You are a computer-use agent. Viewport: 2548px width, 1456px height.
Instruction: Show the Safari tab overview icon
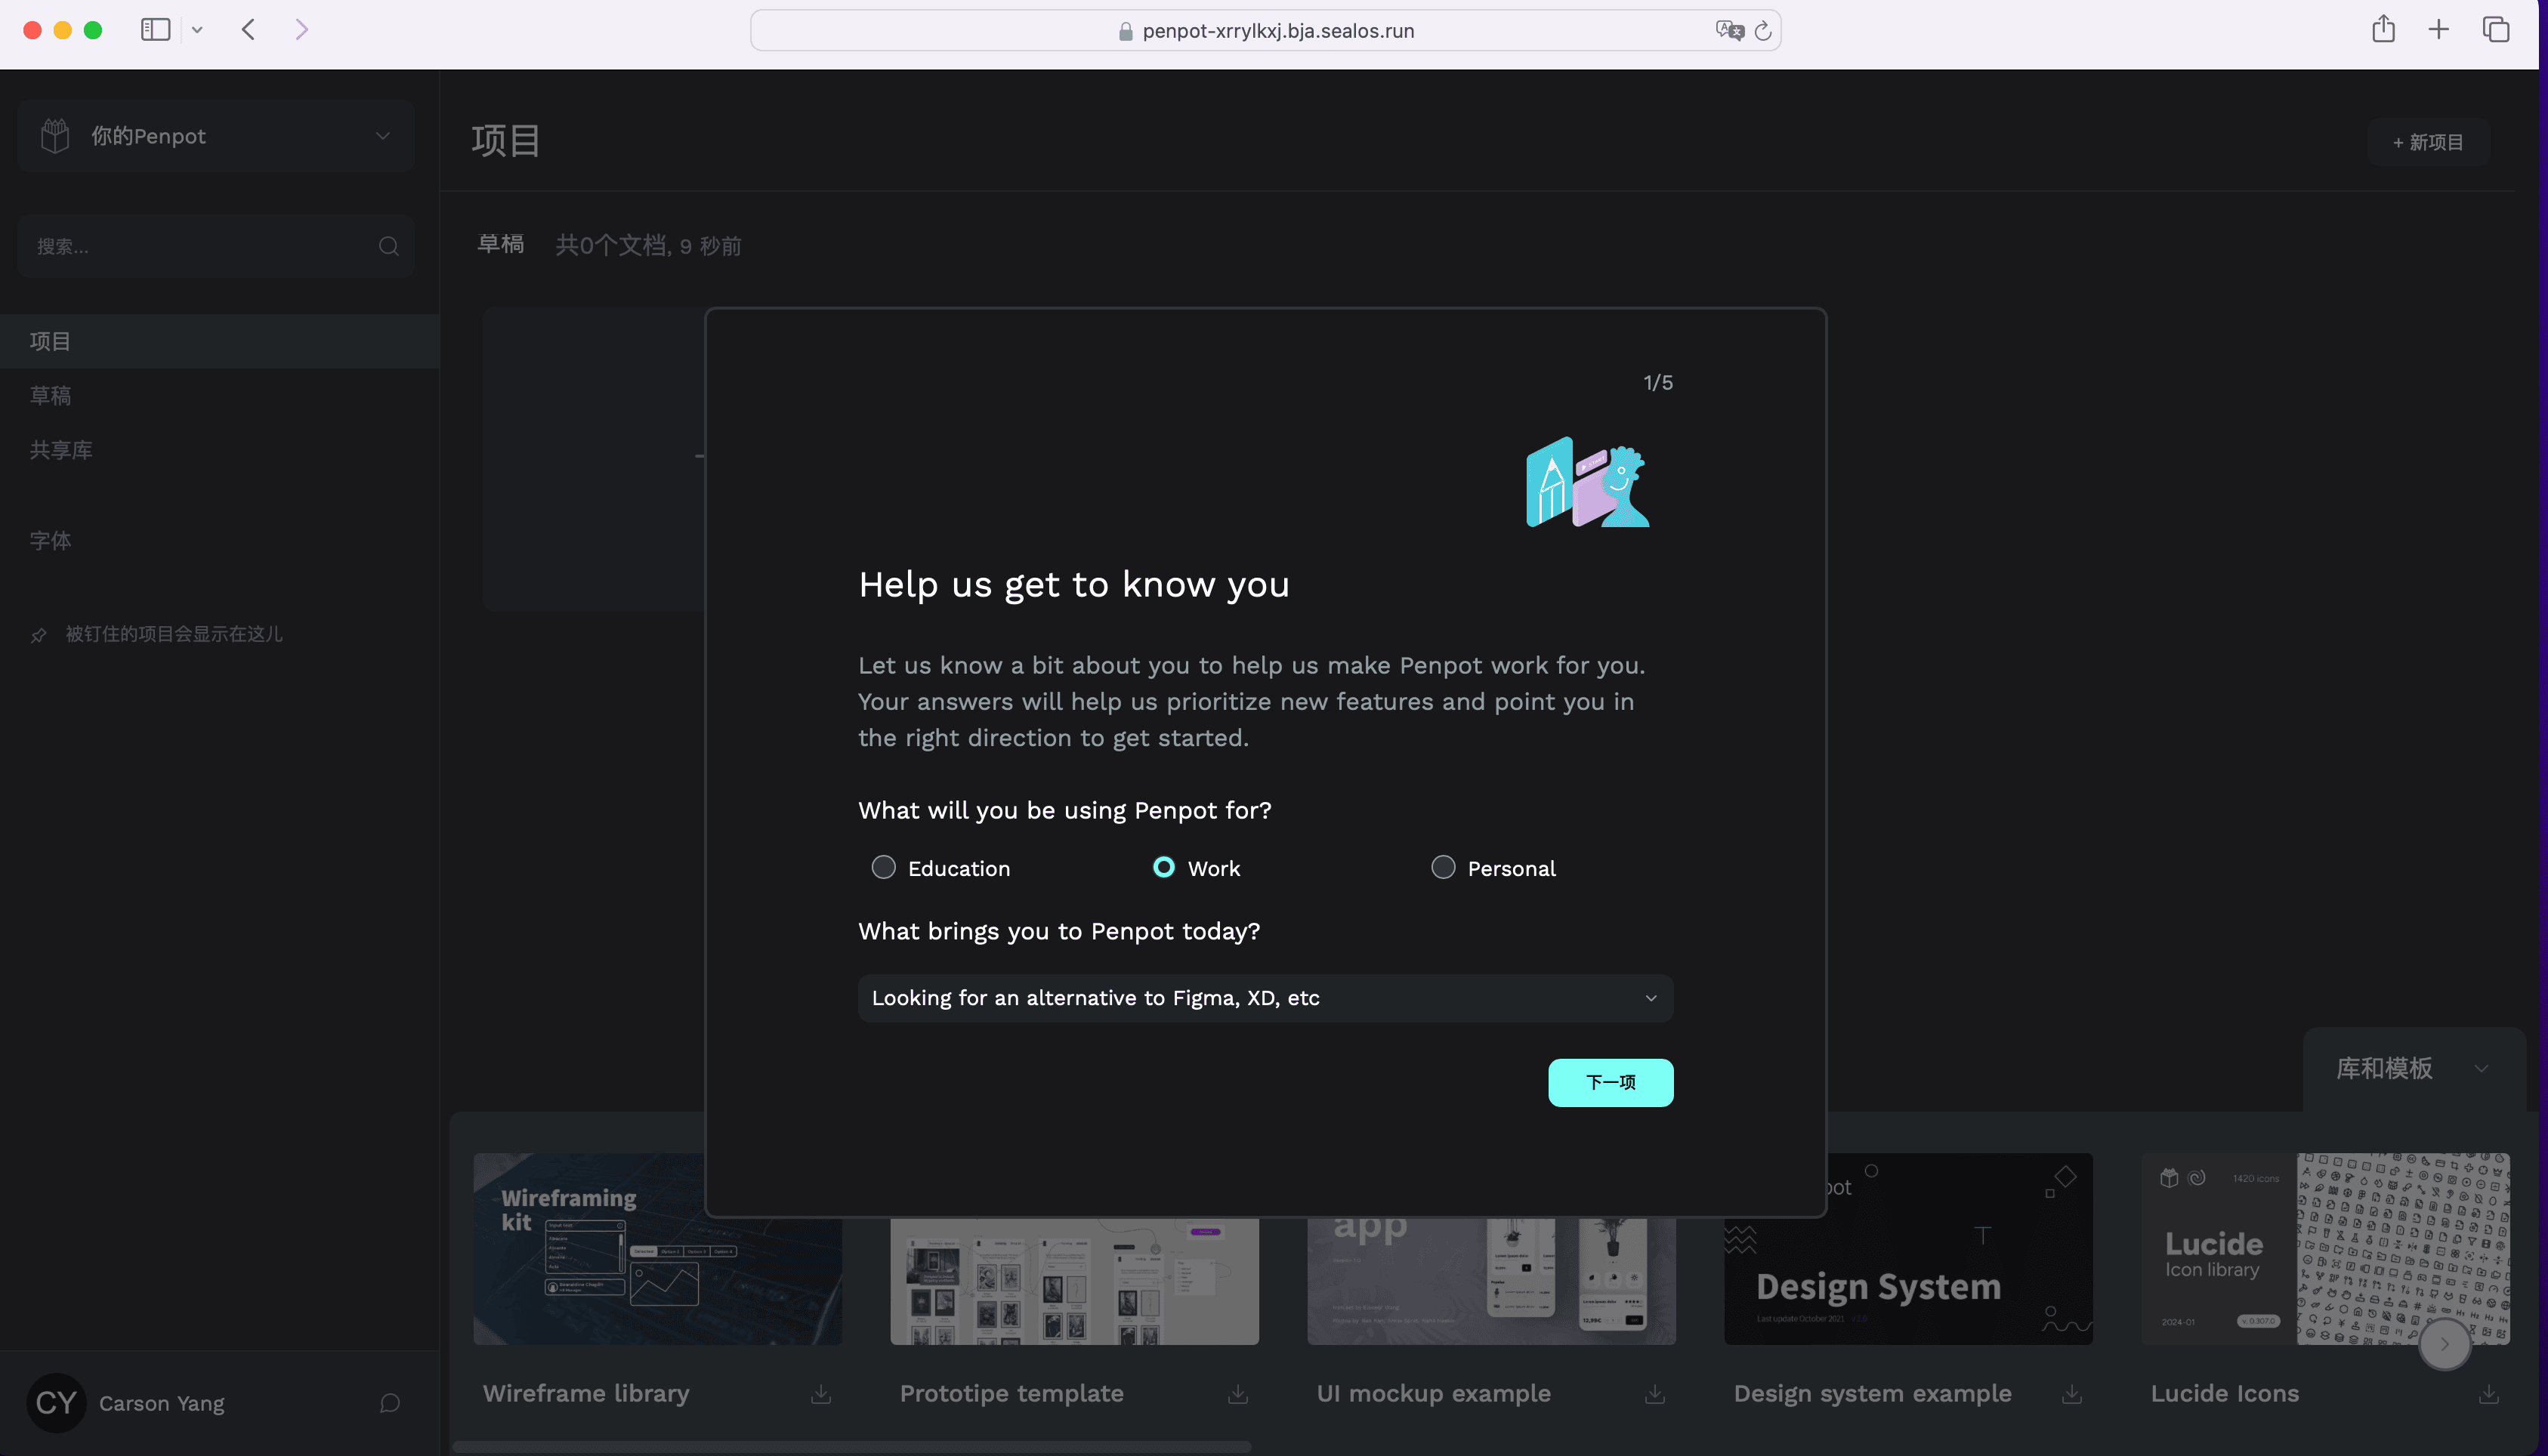point(2496,29)
